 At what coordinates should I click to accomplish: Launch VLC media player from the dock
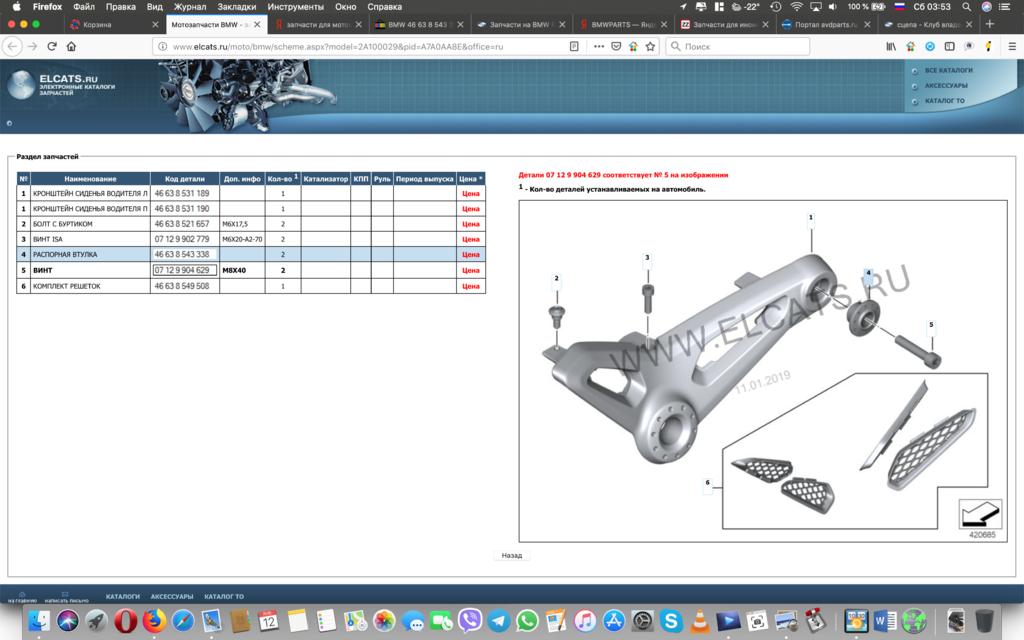point(702,621)
